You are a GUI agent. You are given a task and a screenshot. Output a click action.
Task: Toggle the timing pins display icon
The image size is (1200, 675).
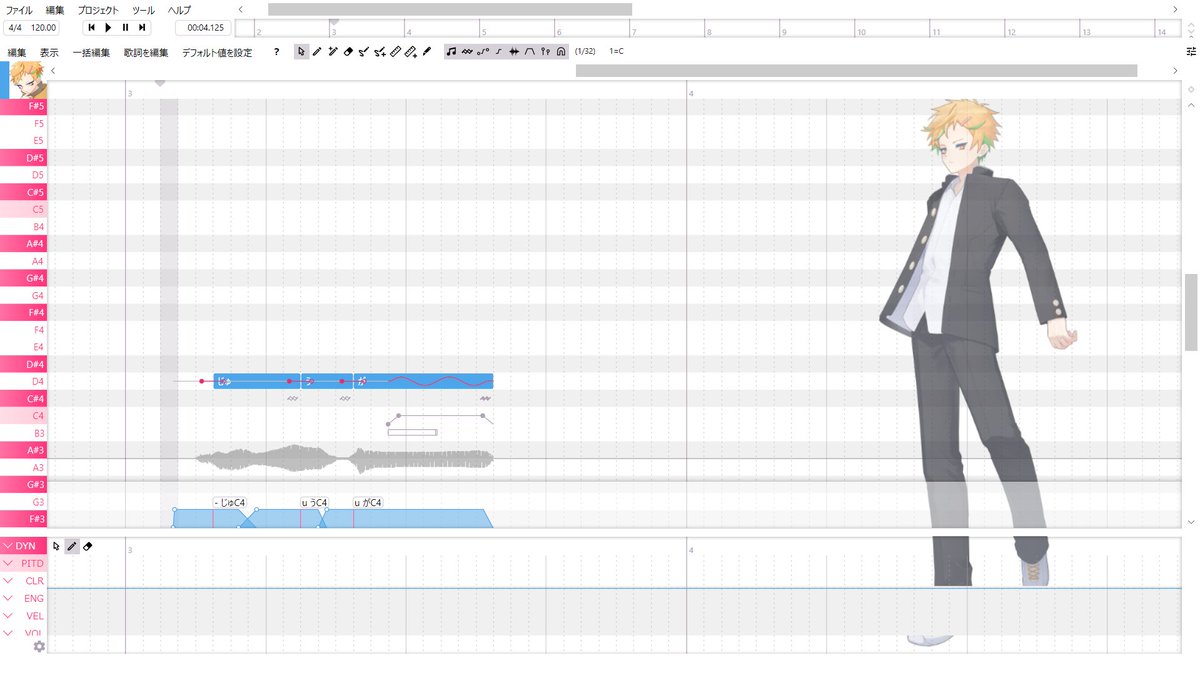click(x=545, y=51)
